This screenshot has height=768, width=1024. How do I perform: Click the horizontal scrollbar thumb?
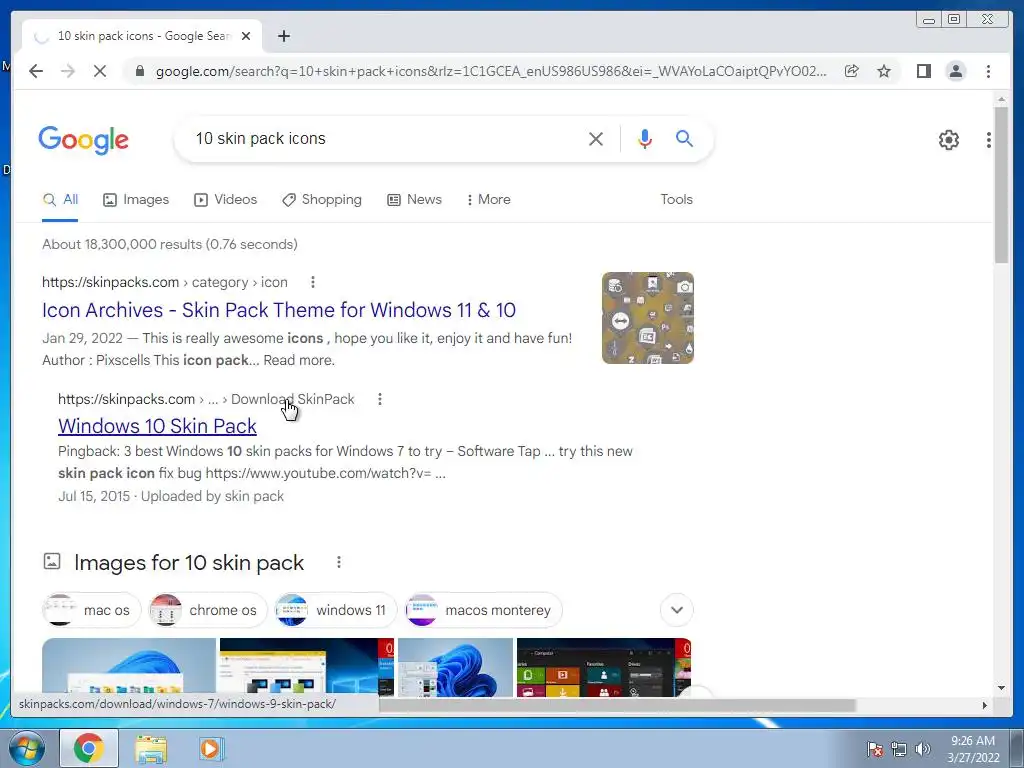point(617,705)
